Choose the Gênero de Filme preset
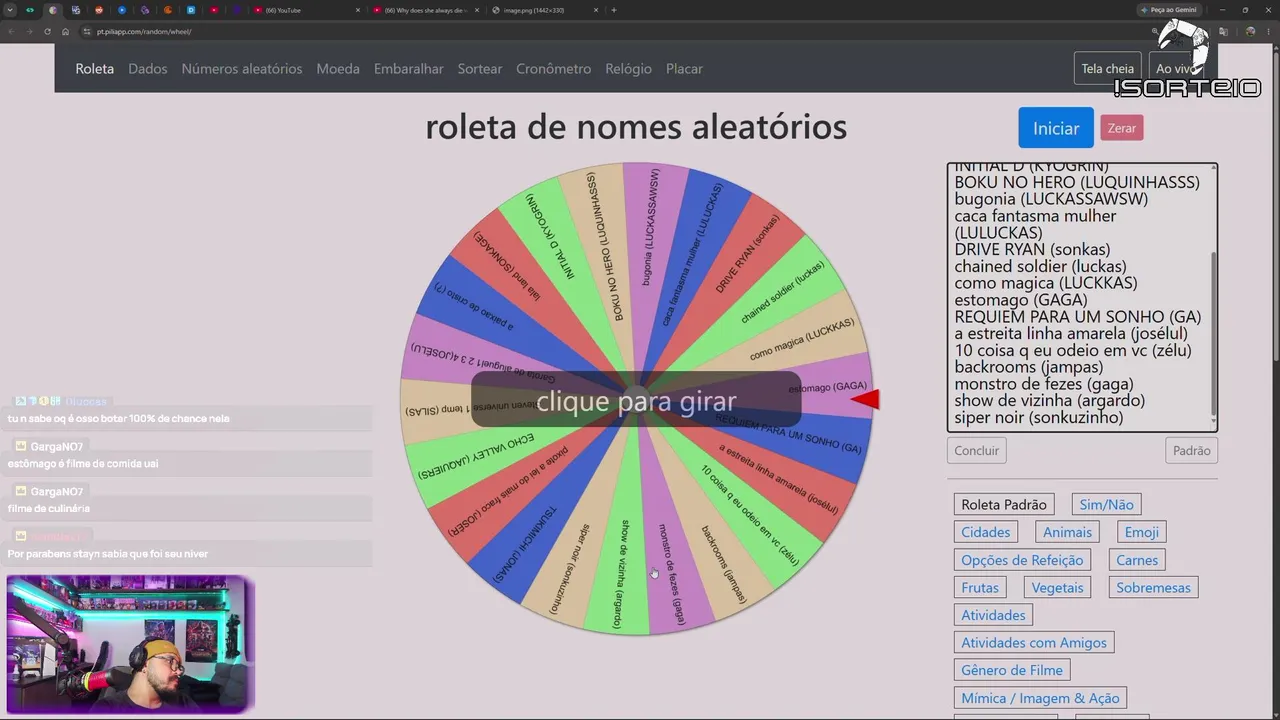This screenshot has width=1280, height=720. coord(1012,670)
